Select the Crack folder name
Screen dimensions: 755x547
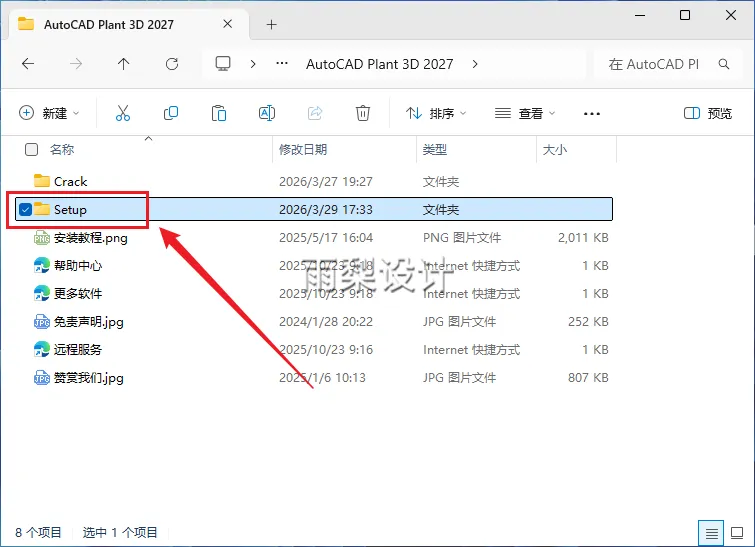coord(70,182)
